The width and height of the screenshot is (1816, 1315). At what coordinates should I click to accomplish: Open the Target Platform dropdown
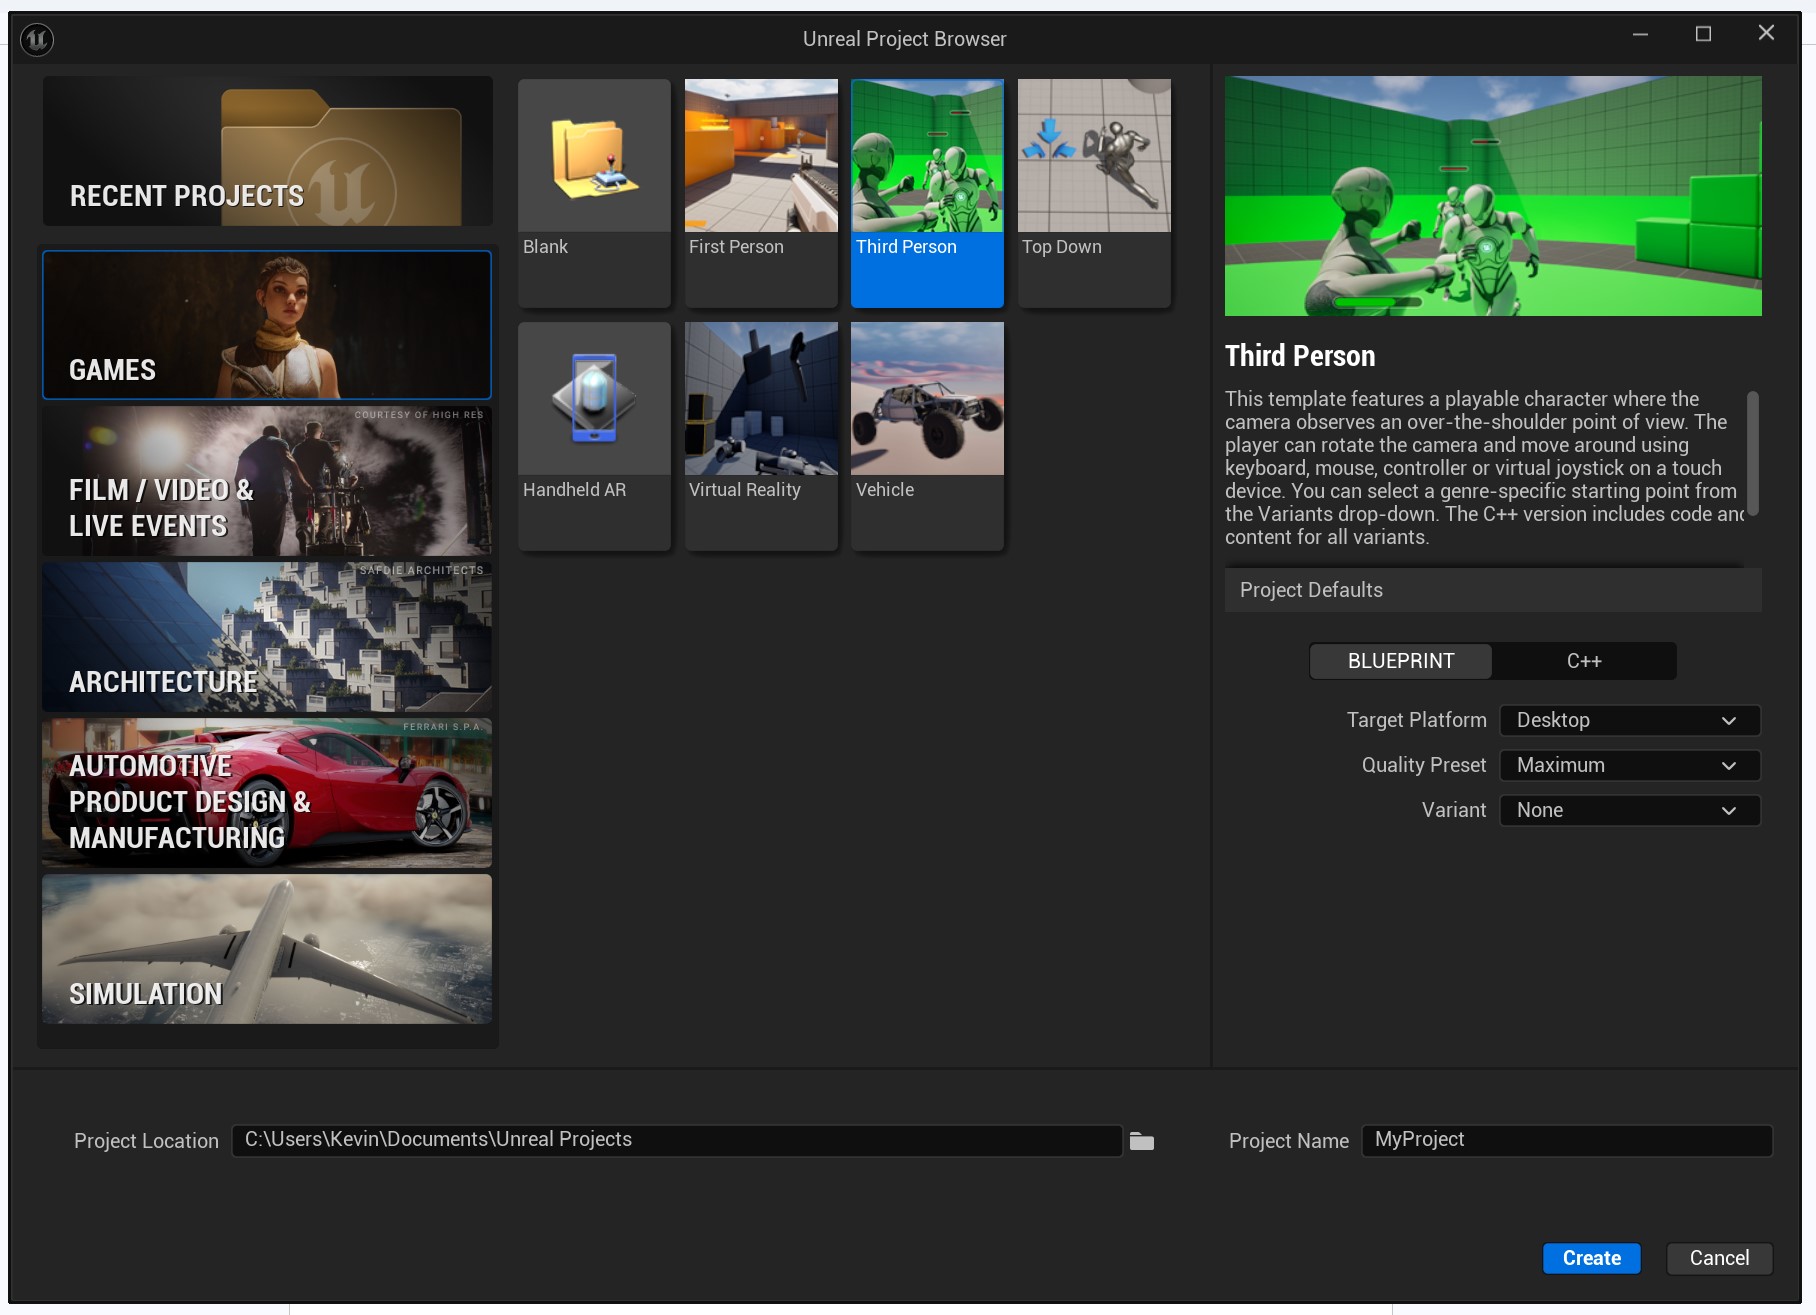[1630, 721]
